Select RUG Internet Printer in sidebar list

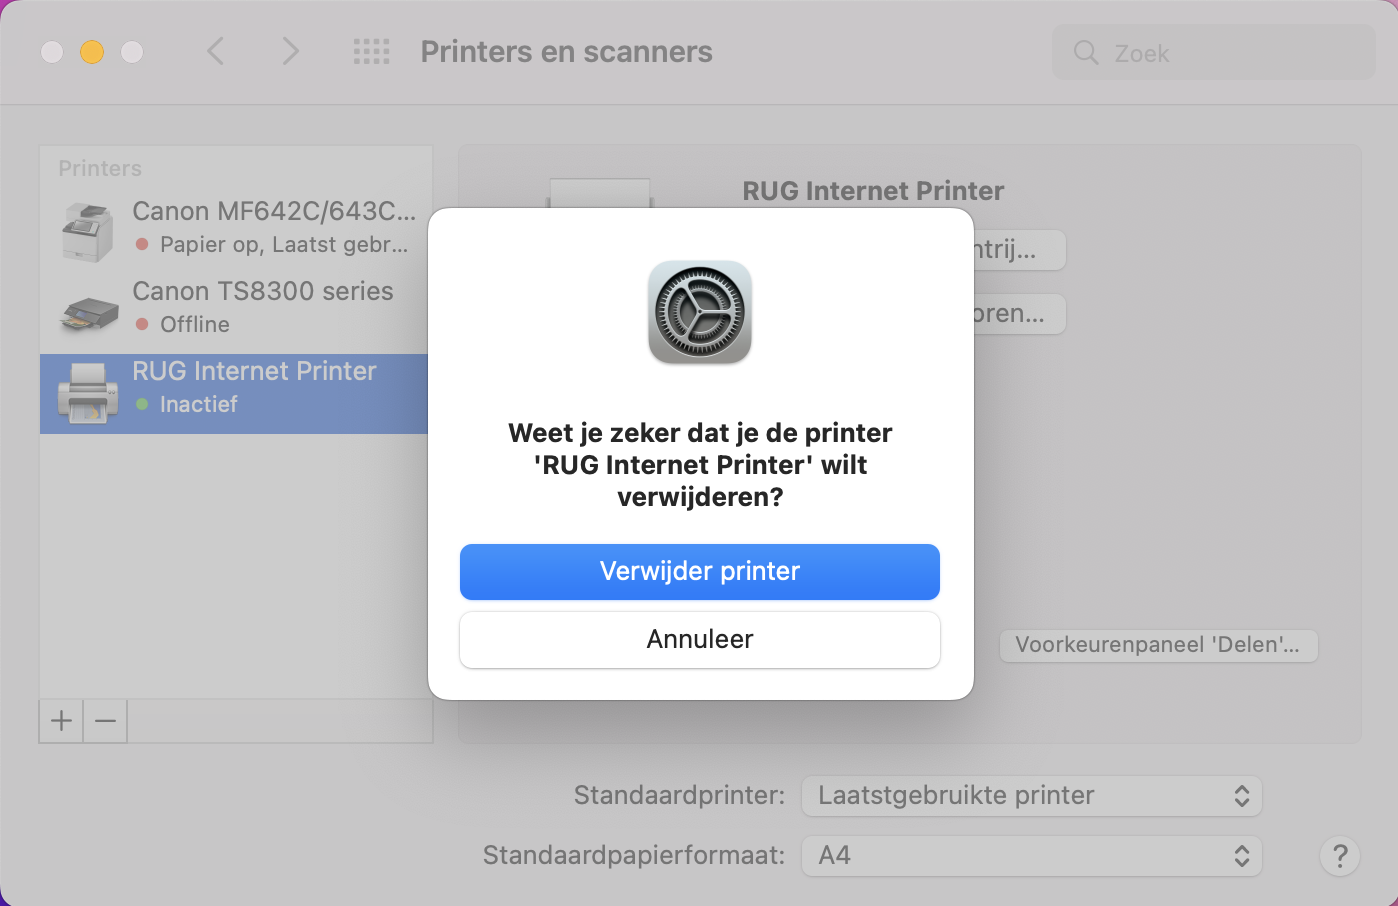(x=254, y=390)
